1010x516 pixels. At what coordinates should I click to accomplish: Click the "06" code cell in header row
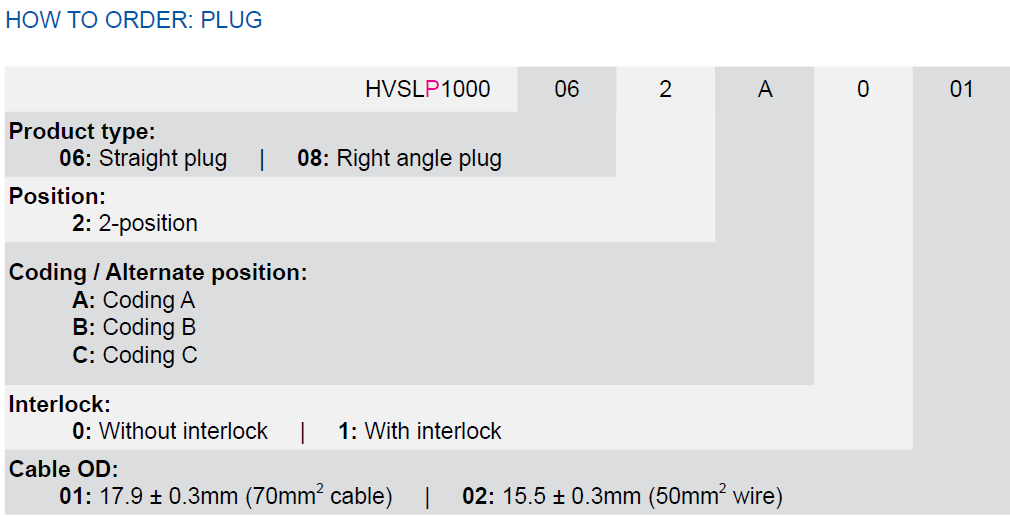pyautogui.click(x=566, y=89)
